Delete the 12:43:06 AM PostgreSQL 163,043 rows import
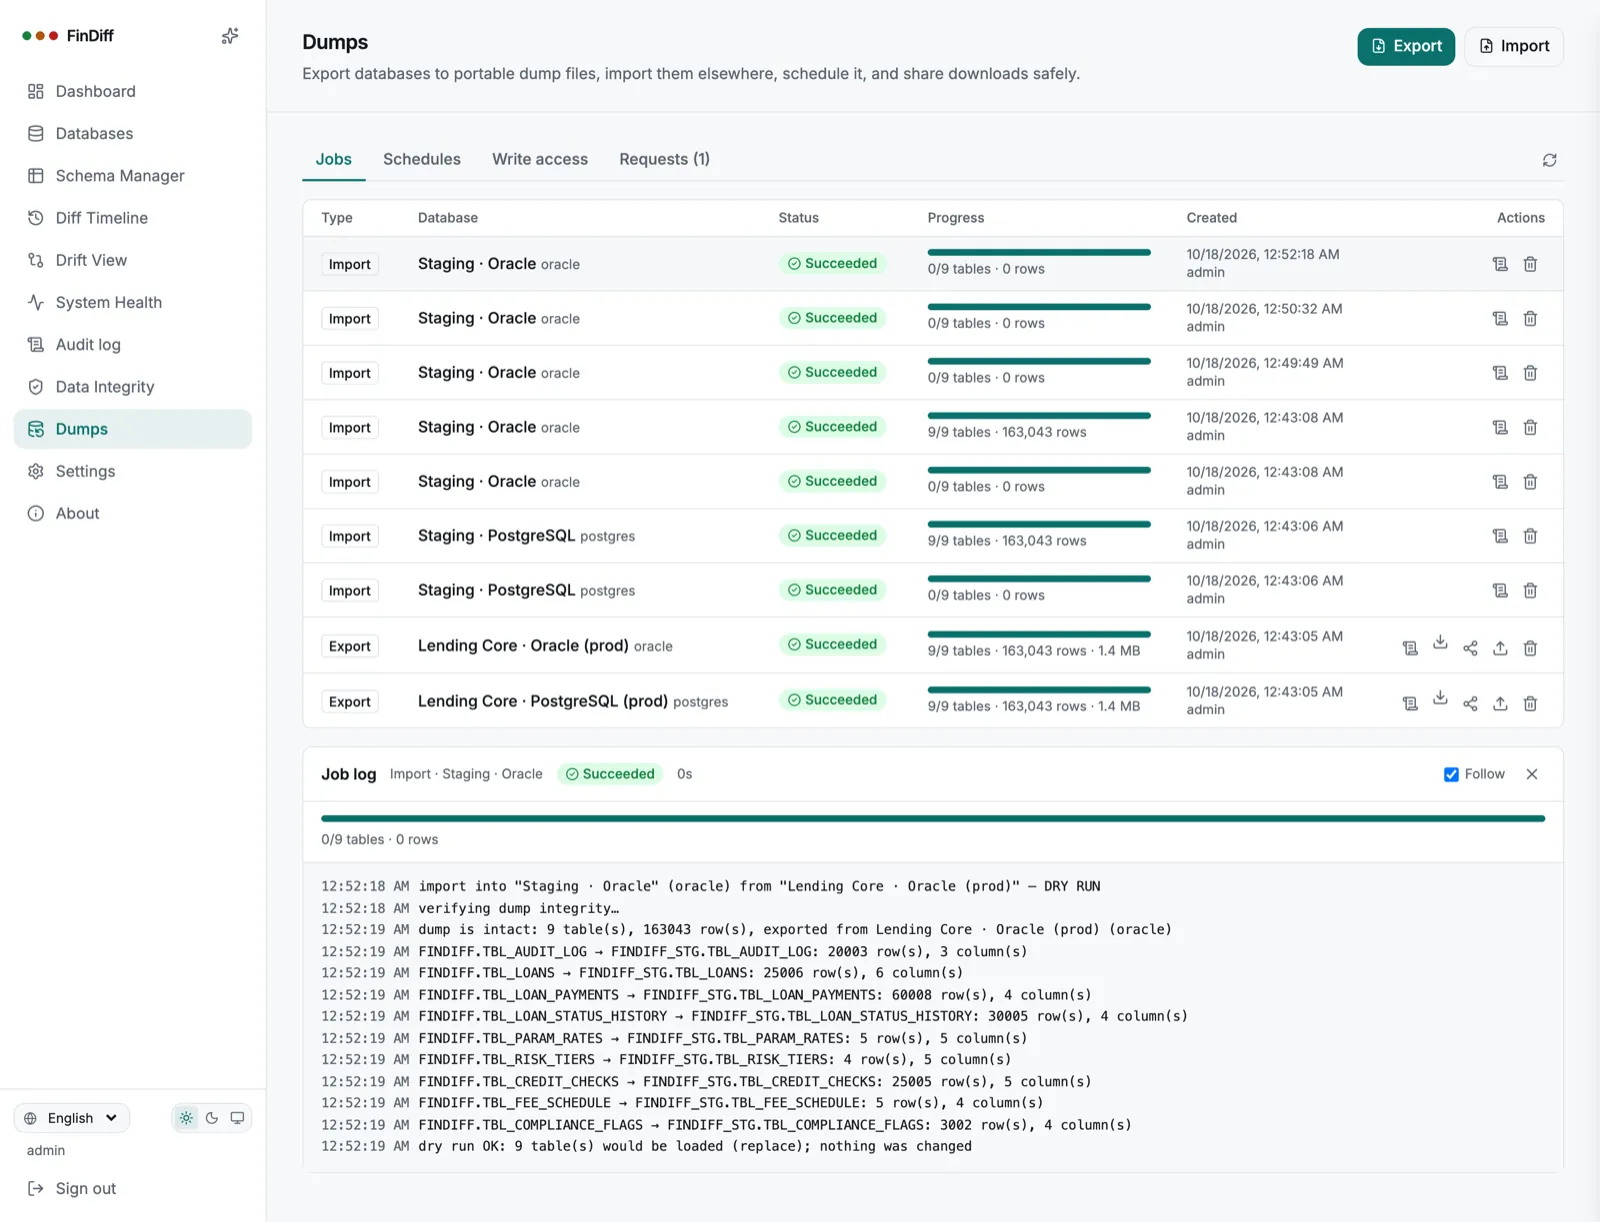1600x1222 pixels. [x=1530, y=536]
